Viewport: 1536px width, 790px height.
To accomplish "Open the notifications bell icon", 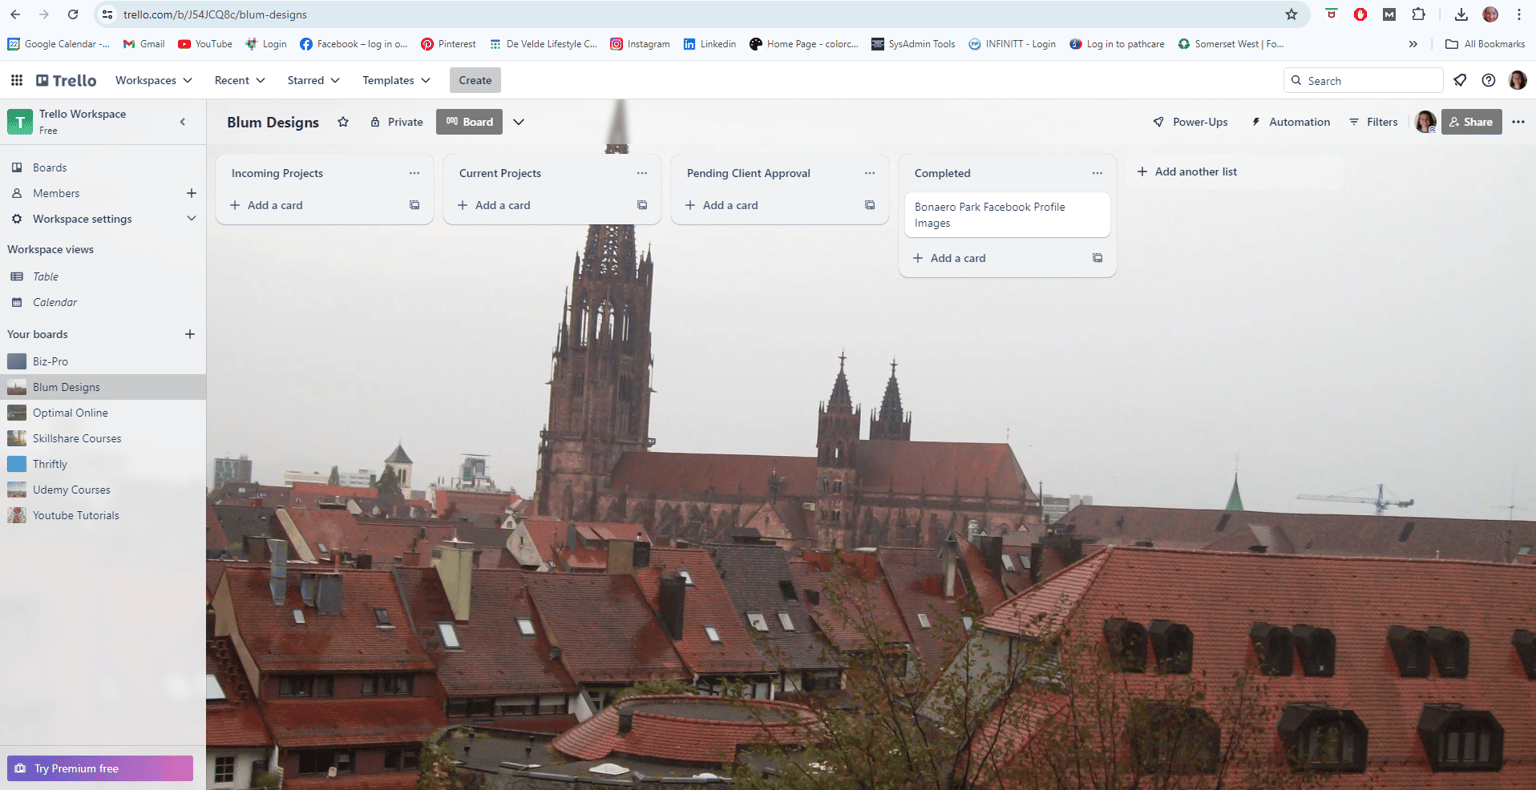I will 1460,80.
